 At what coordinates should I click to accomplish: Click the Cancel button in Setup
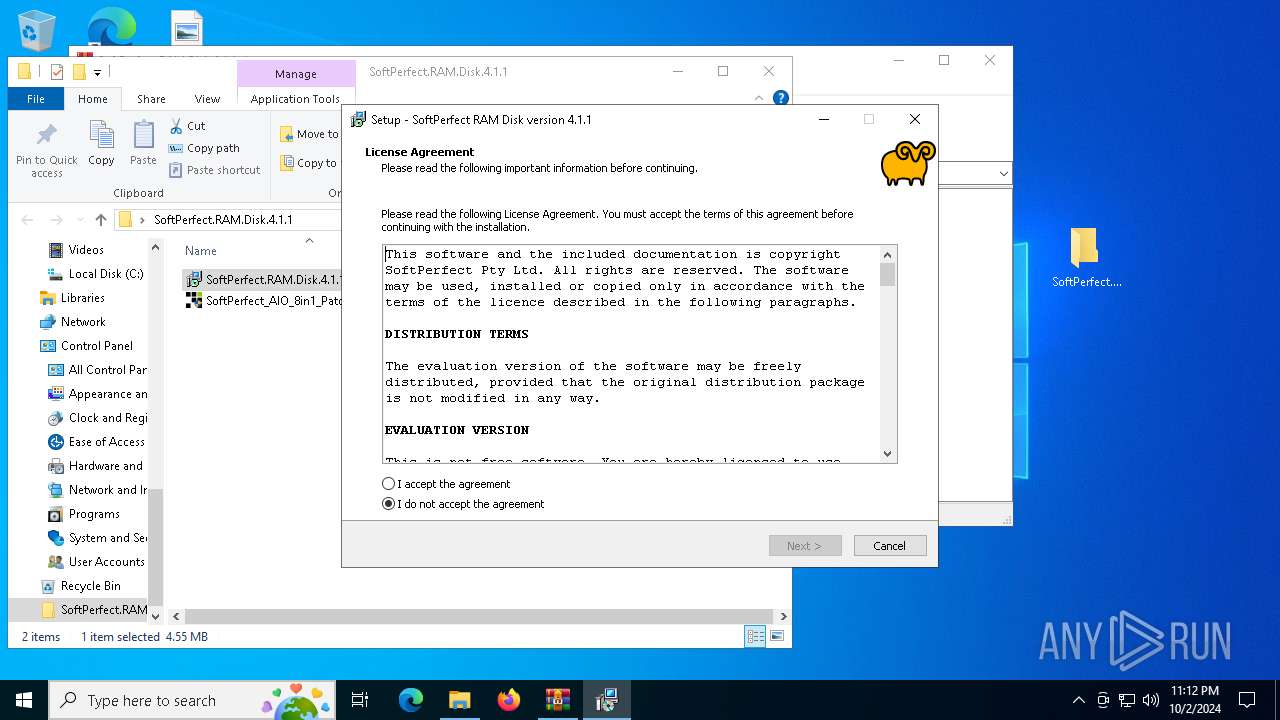890,545
